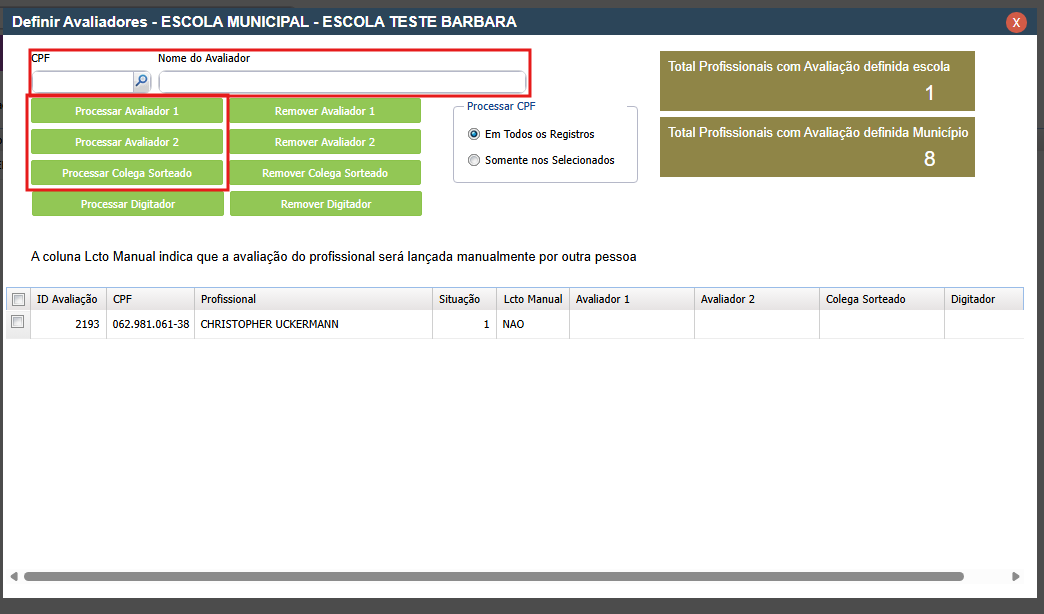This screenshot has height=614, width=1044.
Task: Click Remover Avaliador 1 button
Action: (325, 111)
